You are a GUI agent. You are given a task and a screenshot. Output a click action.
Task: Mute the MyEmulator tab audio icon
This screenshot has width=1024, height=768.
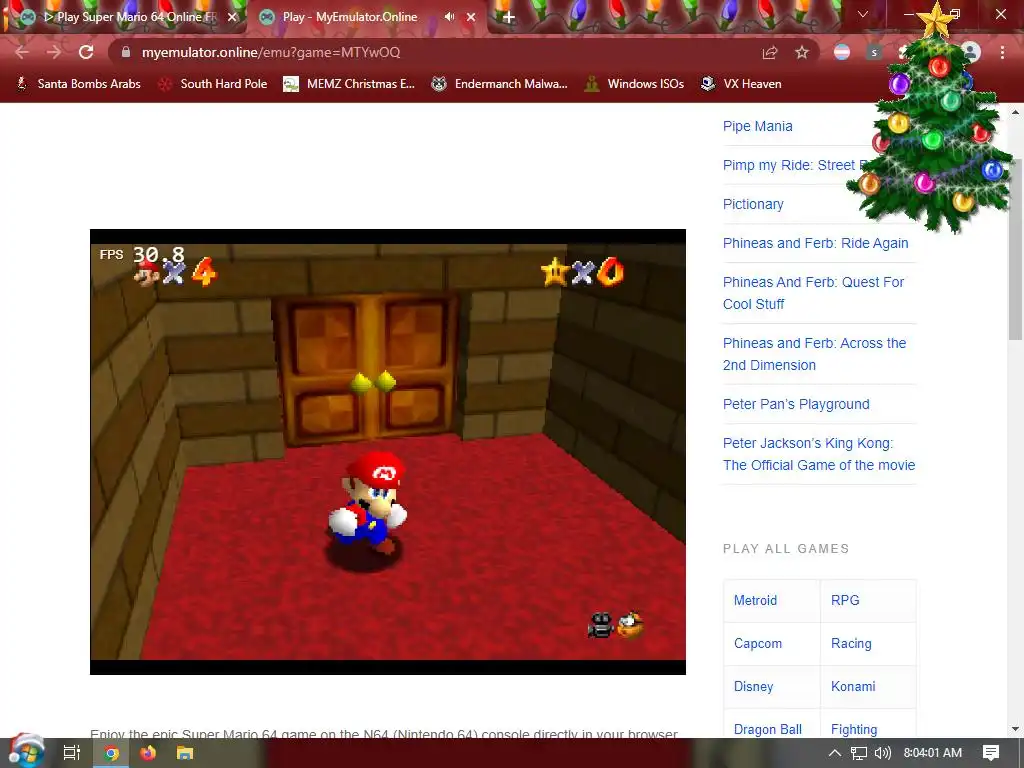[449, 17]
